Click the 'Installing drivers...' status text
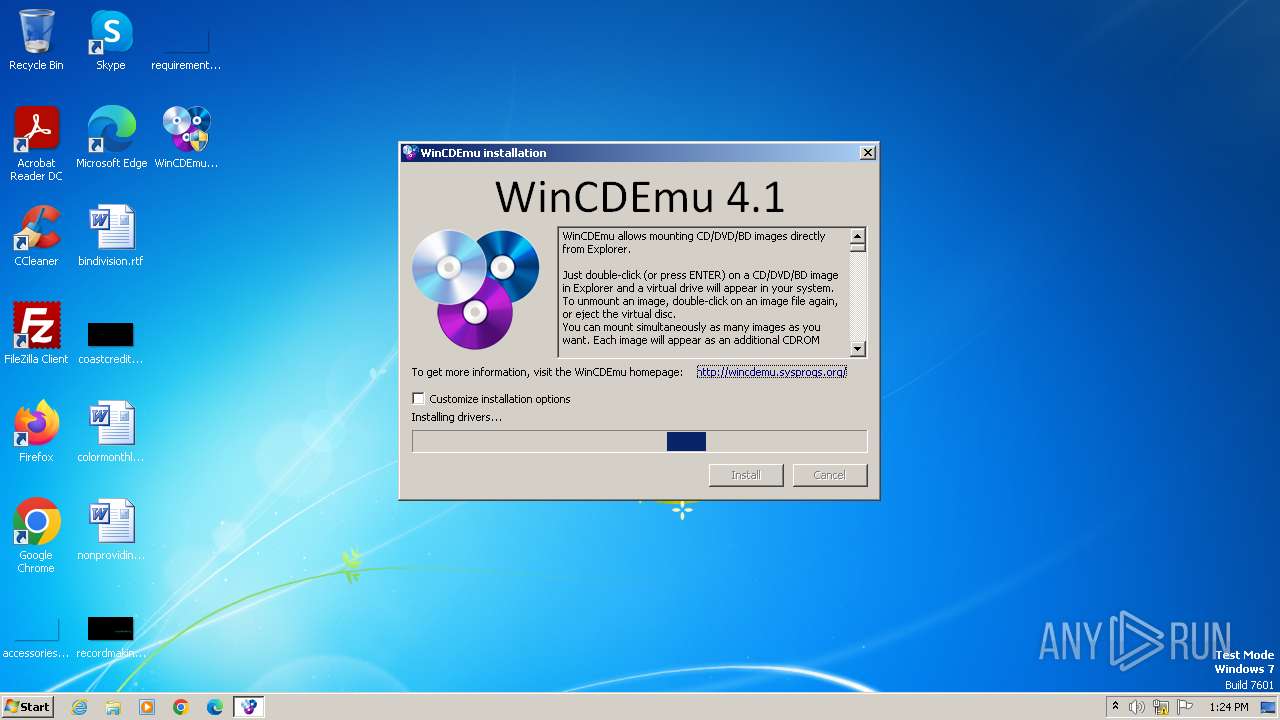This screenshot has height=720, width=1280. coord(457,417)
